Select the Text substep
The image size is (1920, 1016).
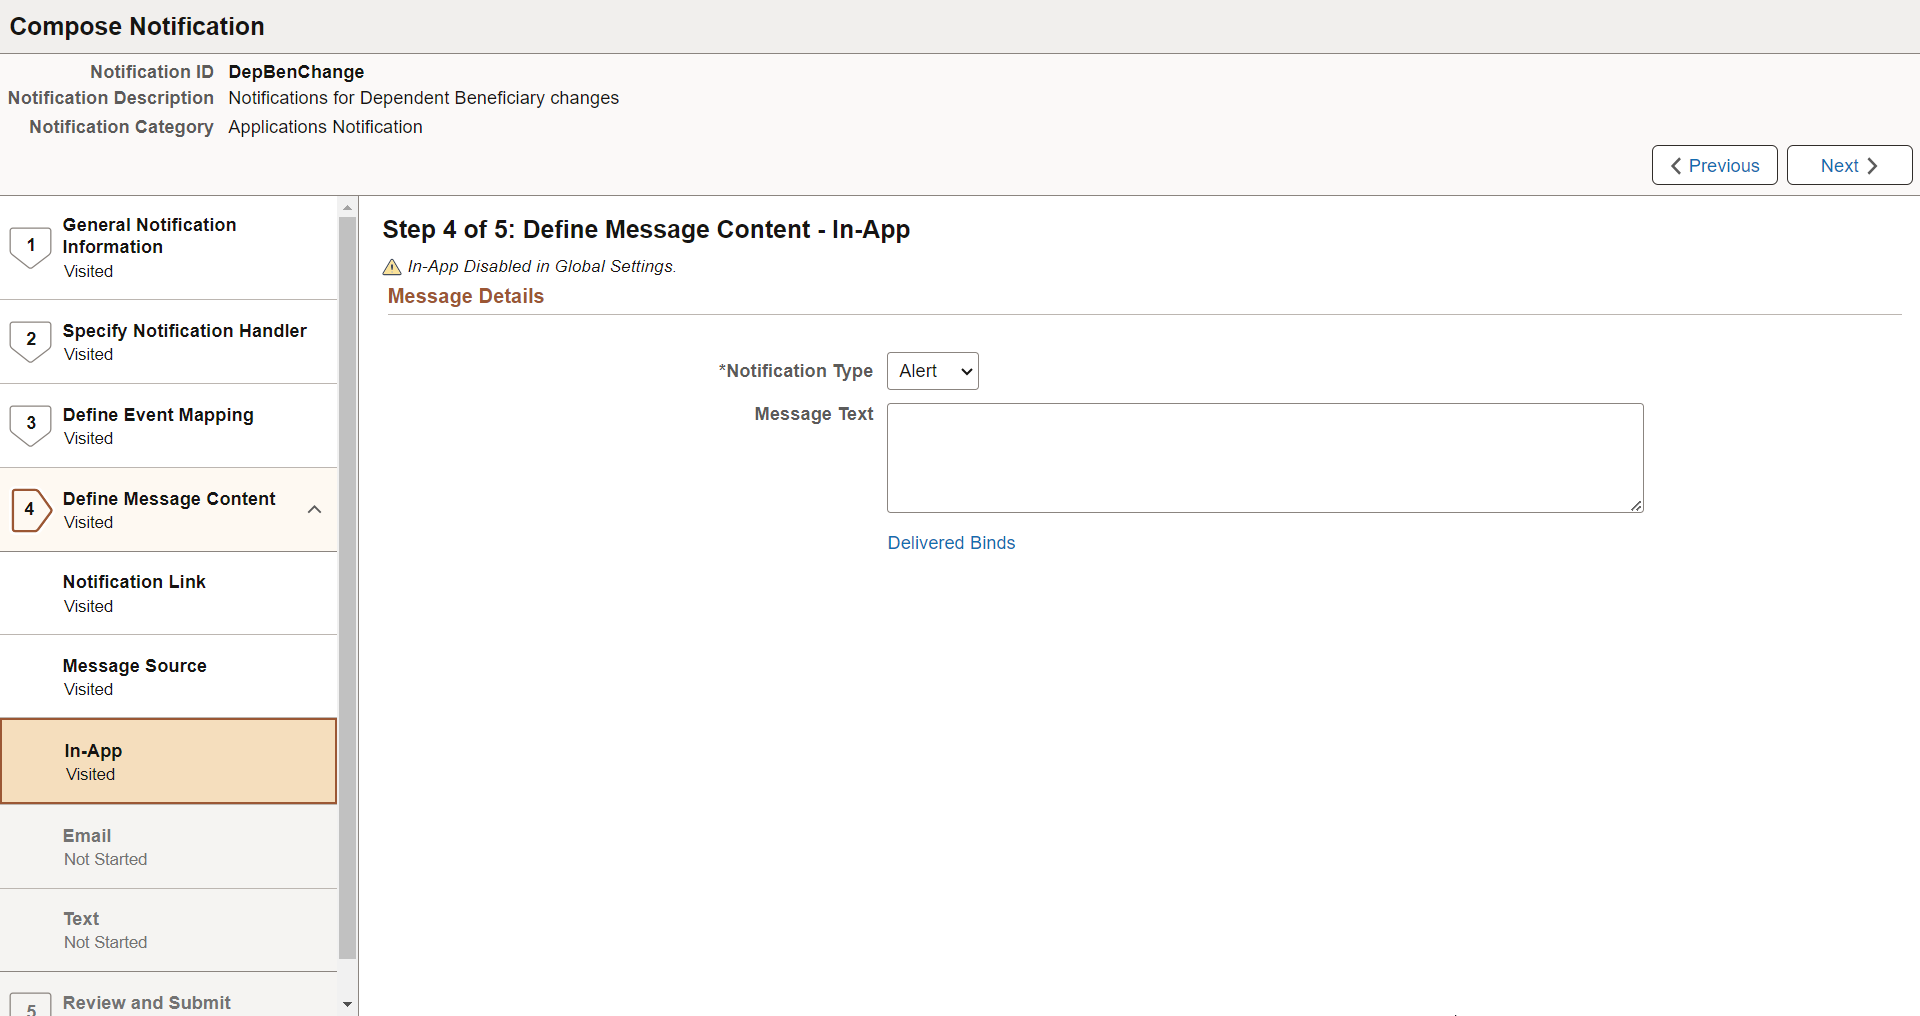(x=168, y=930)
